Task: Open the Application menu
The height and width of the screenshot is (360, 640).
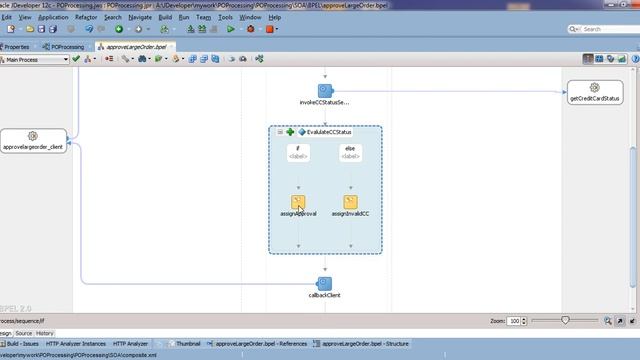Action: point(53,17)
